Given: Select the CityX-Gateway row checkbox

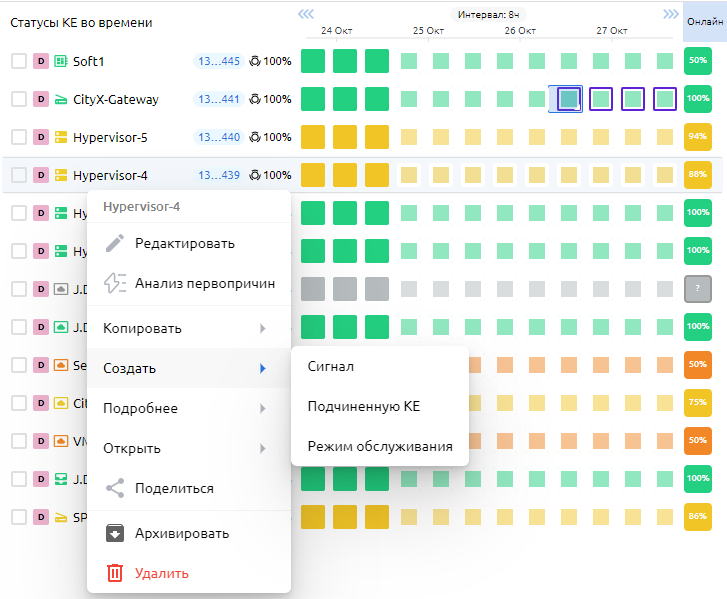Looking at the screenshot, I should [19, 99].
